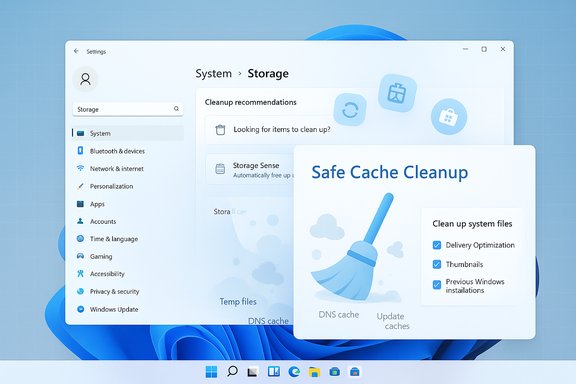
Task: Click the Time & language globe icon
Action: pyautogui.click(x=80, y=238)
